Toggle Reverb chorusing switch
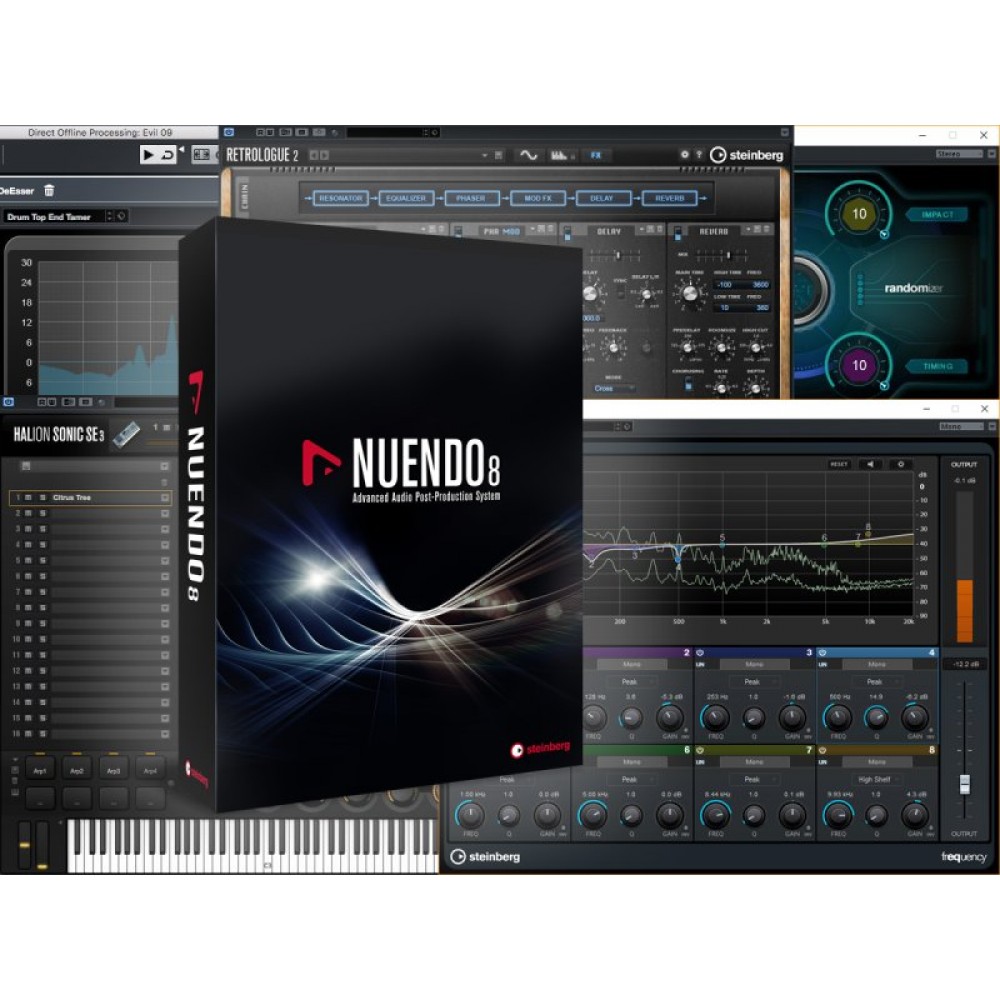This screenshot has width=1000, height=1000. [x=689, y=384]
